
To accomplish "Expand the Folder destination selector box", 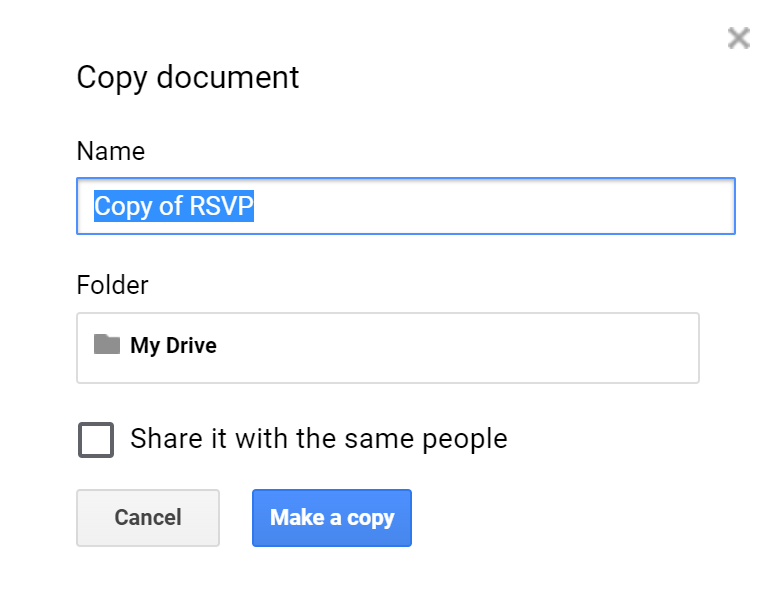I will pos(387,348).
